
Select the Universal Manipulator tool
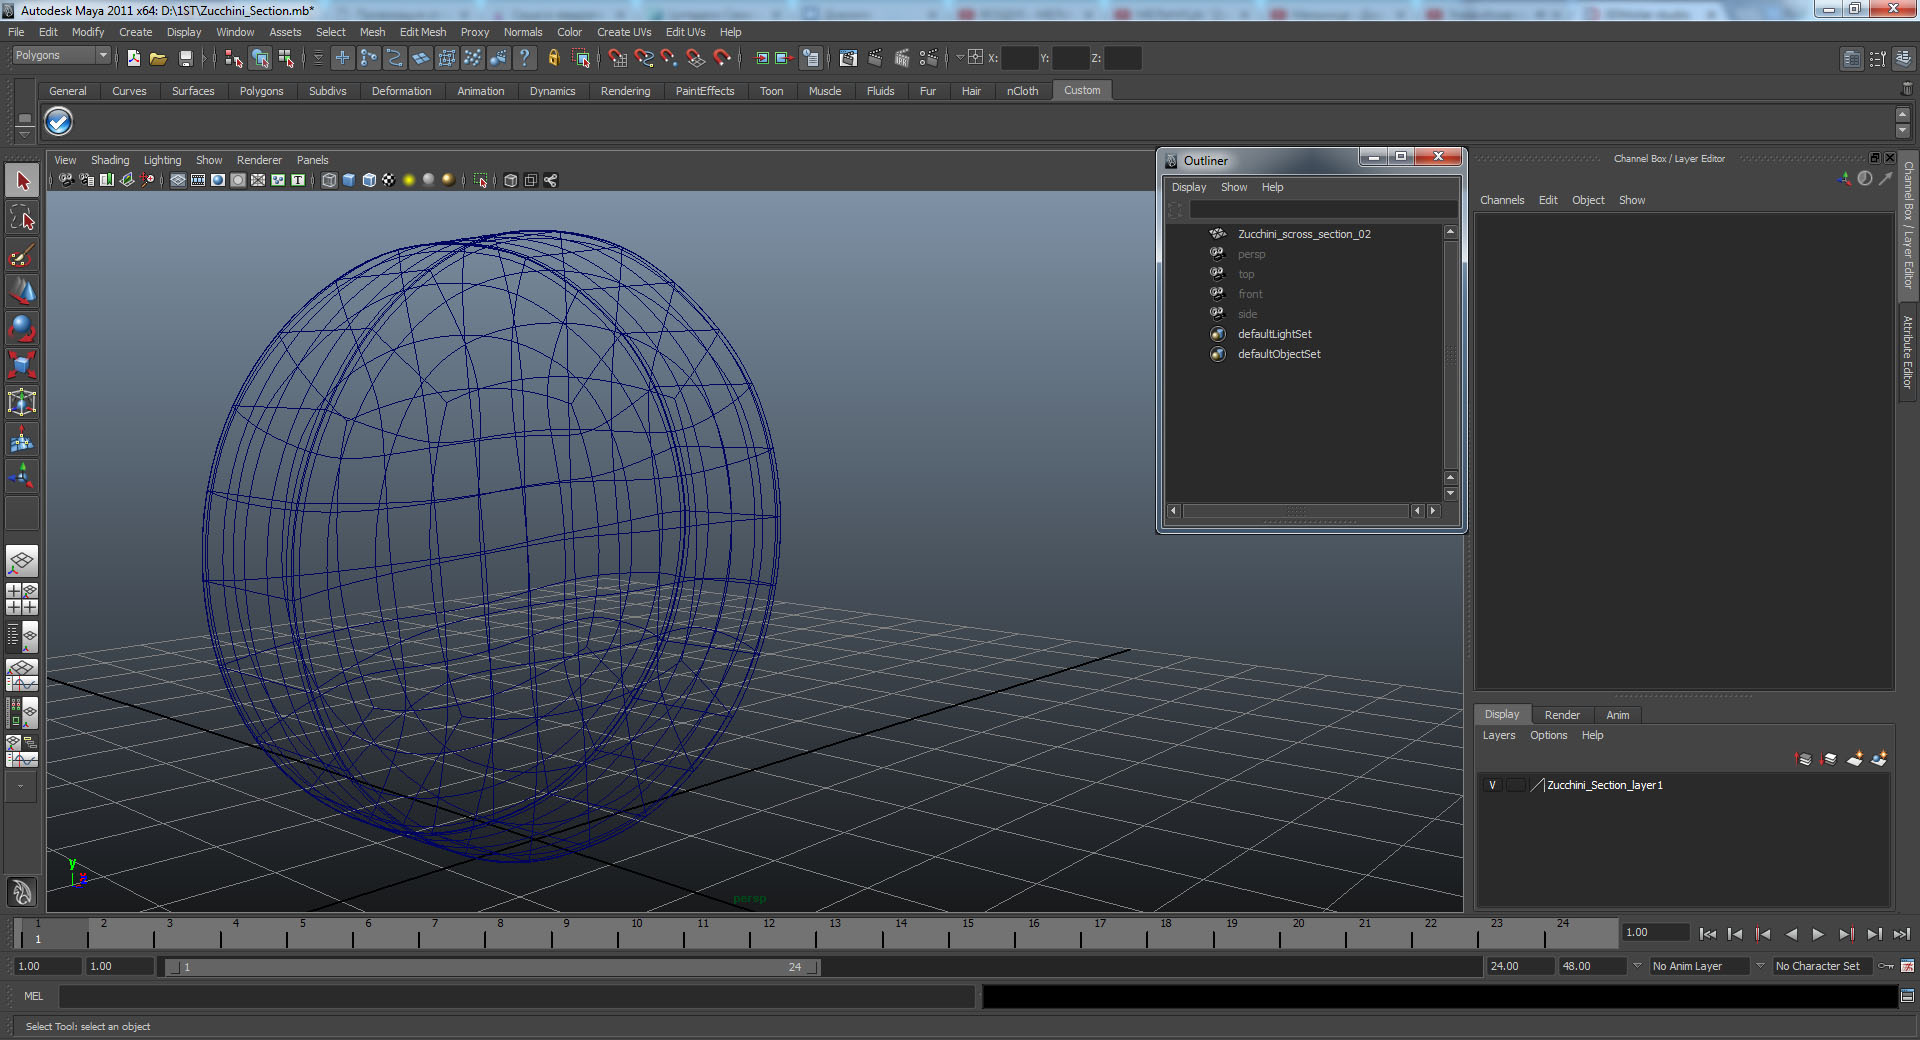[22, 403]
